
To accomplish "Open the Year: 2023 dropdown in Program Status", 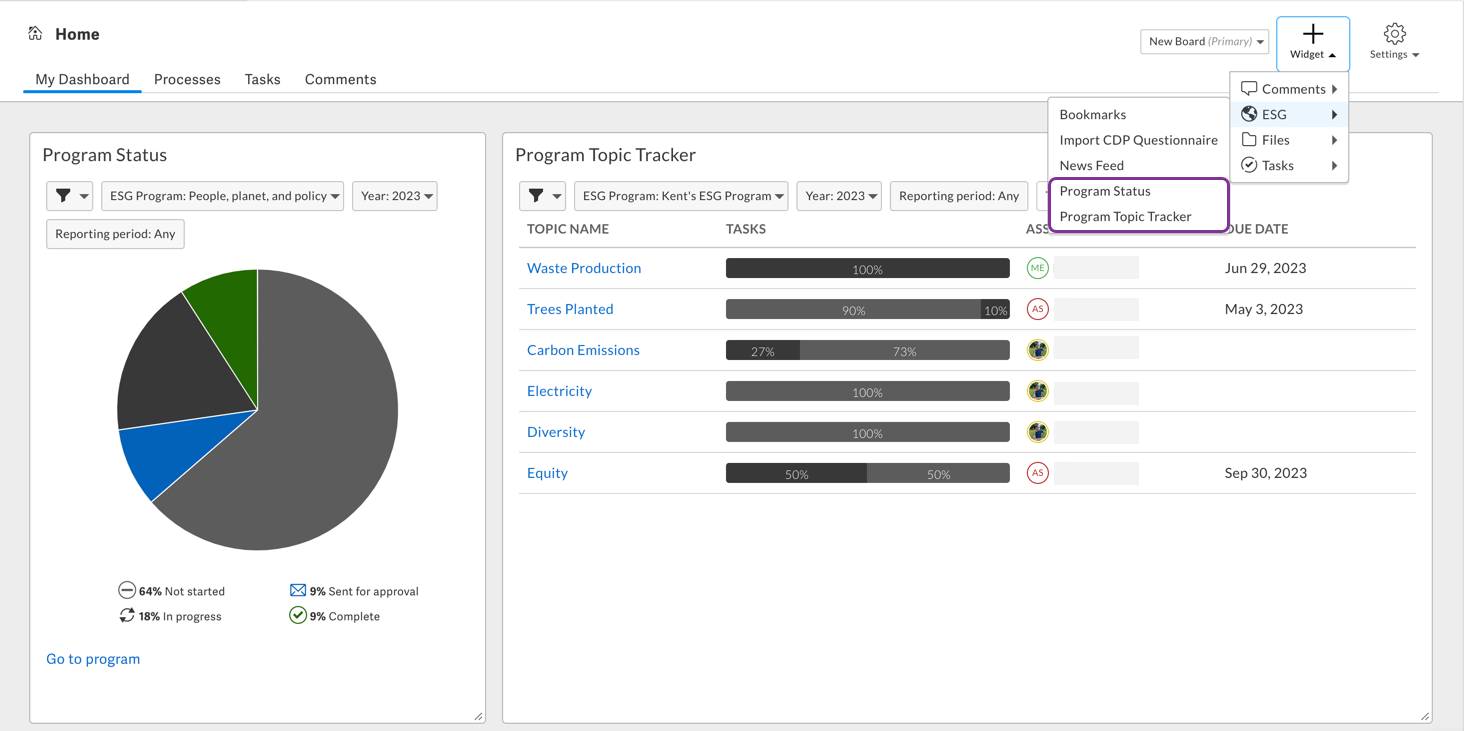I will click(394, 196).
